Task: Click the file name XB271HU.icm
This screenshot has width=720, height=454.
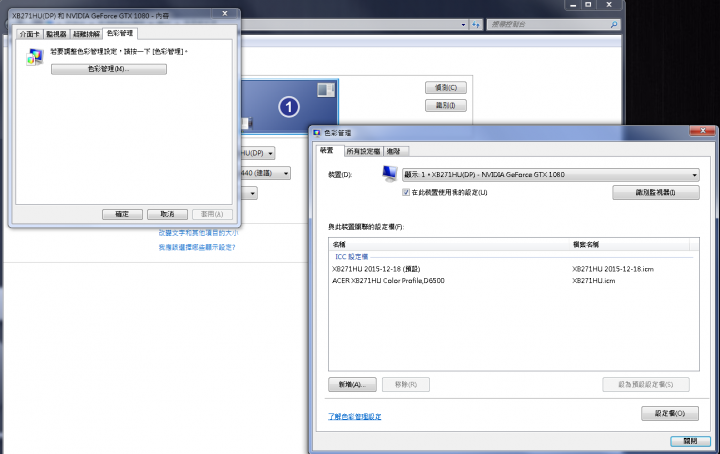Action: [x=594, y=280]
